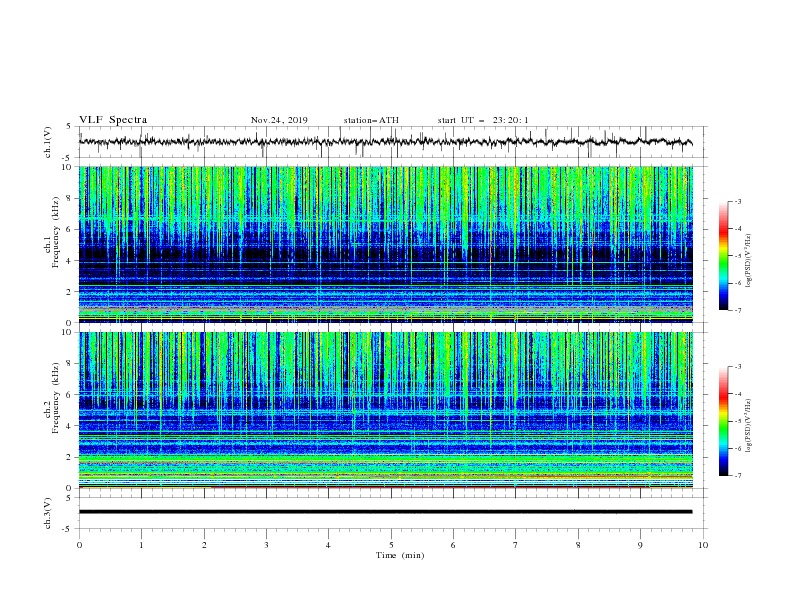Click the "ch.1(V)" waveform axis label
Image resolution: width=792 pixels, height=612 pixels.
pyautogui.click(x=48, y=142)
